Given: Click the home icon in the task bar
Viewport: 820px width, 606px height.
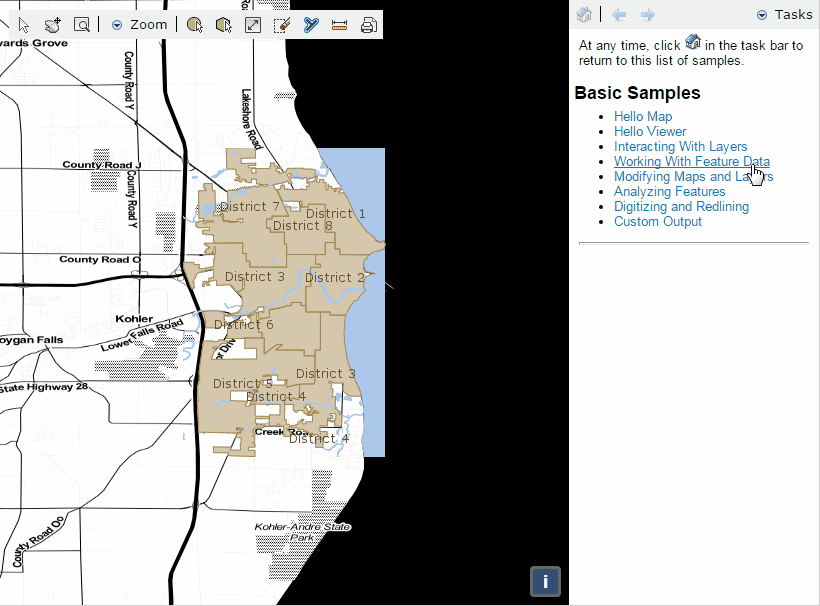Looking at the screenshot, I should [584, 14].
